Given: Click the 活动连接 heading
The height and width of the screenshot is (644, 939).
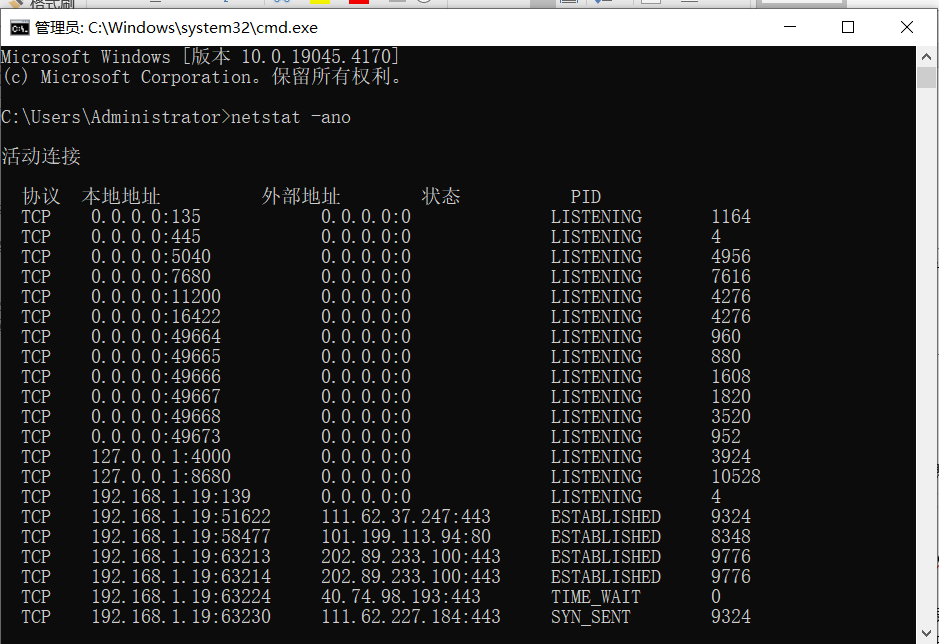Looking at the screenshot, I should point(41,156).
